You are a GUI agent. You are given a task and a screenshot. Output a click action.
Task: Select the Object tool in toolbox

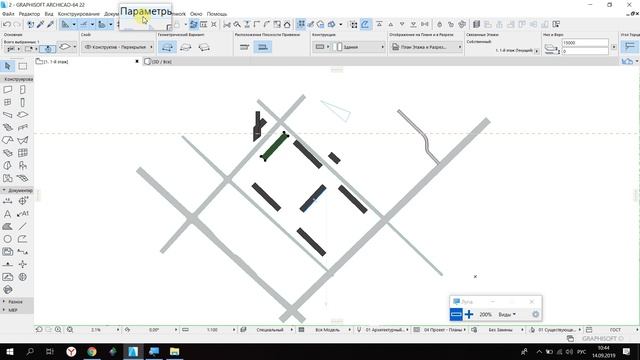coord(23,165)
